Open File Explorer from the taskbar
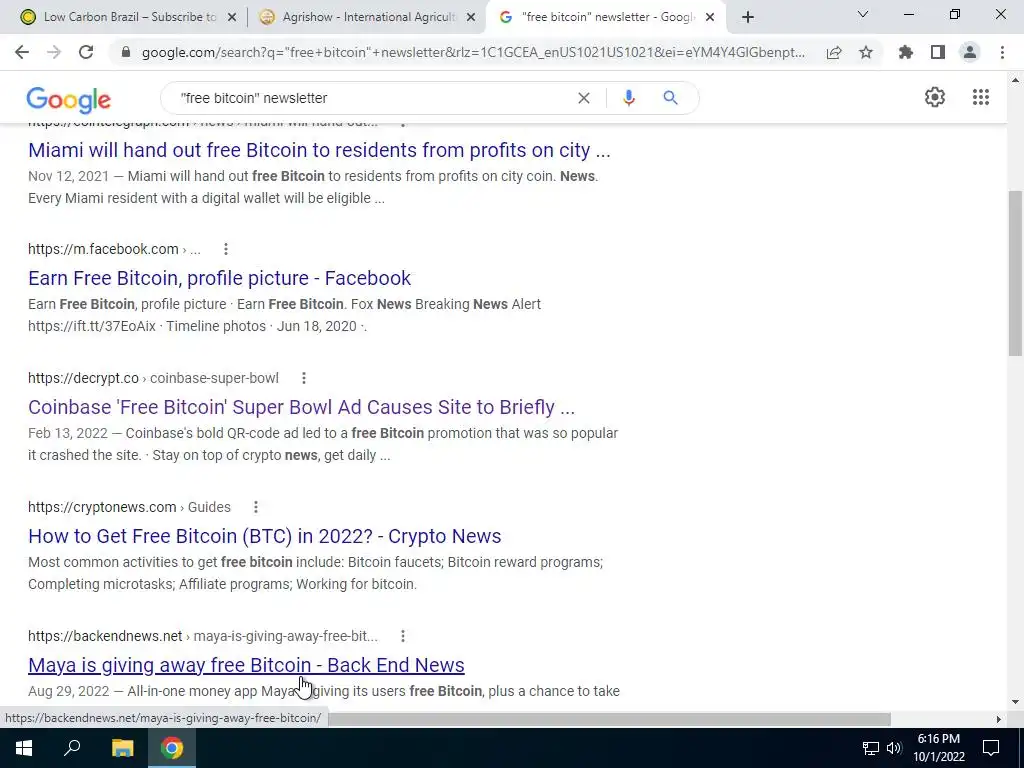The width and height of the screenshot is (1024, 768). pos(122,748)
